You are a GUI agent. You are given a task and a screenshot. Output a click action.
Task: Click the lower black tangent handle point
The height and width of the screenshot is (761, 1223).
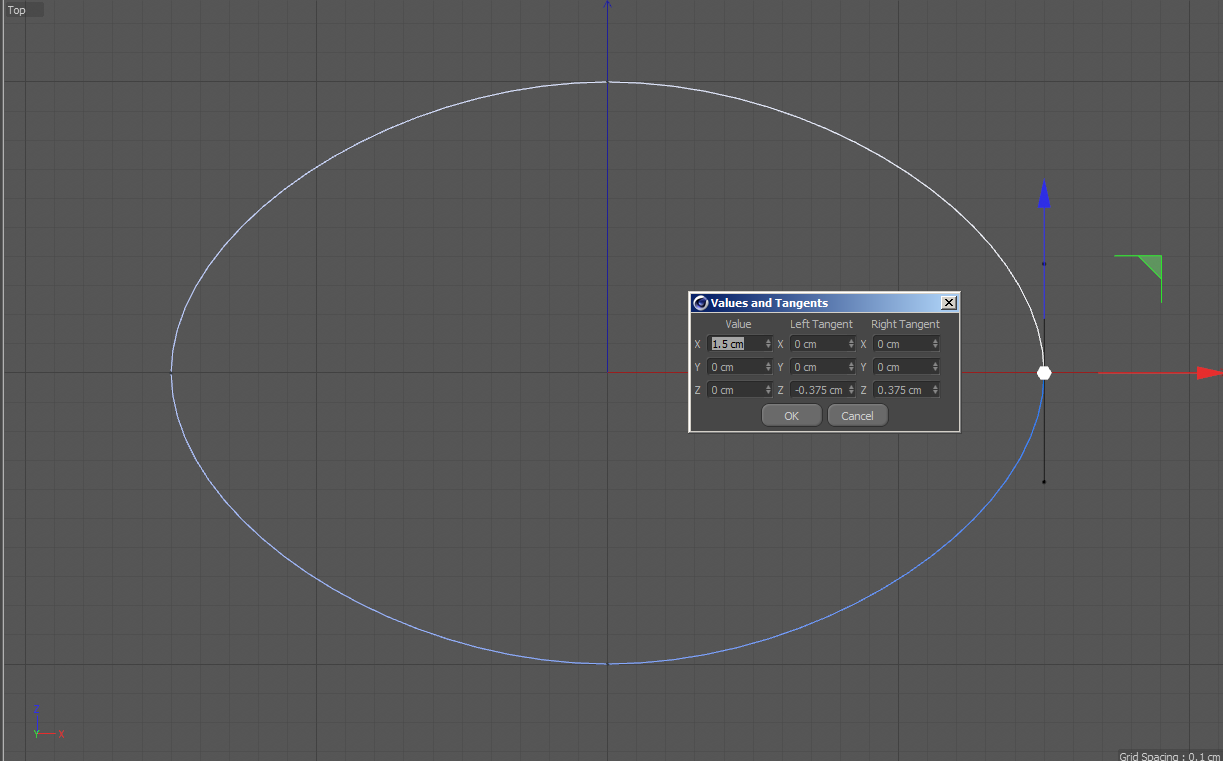[x=1044, y=482]
